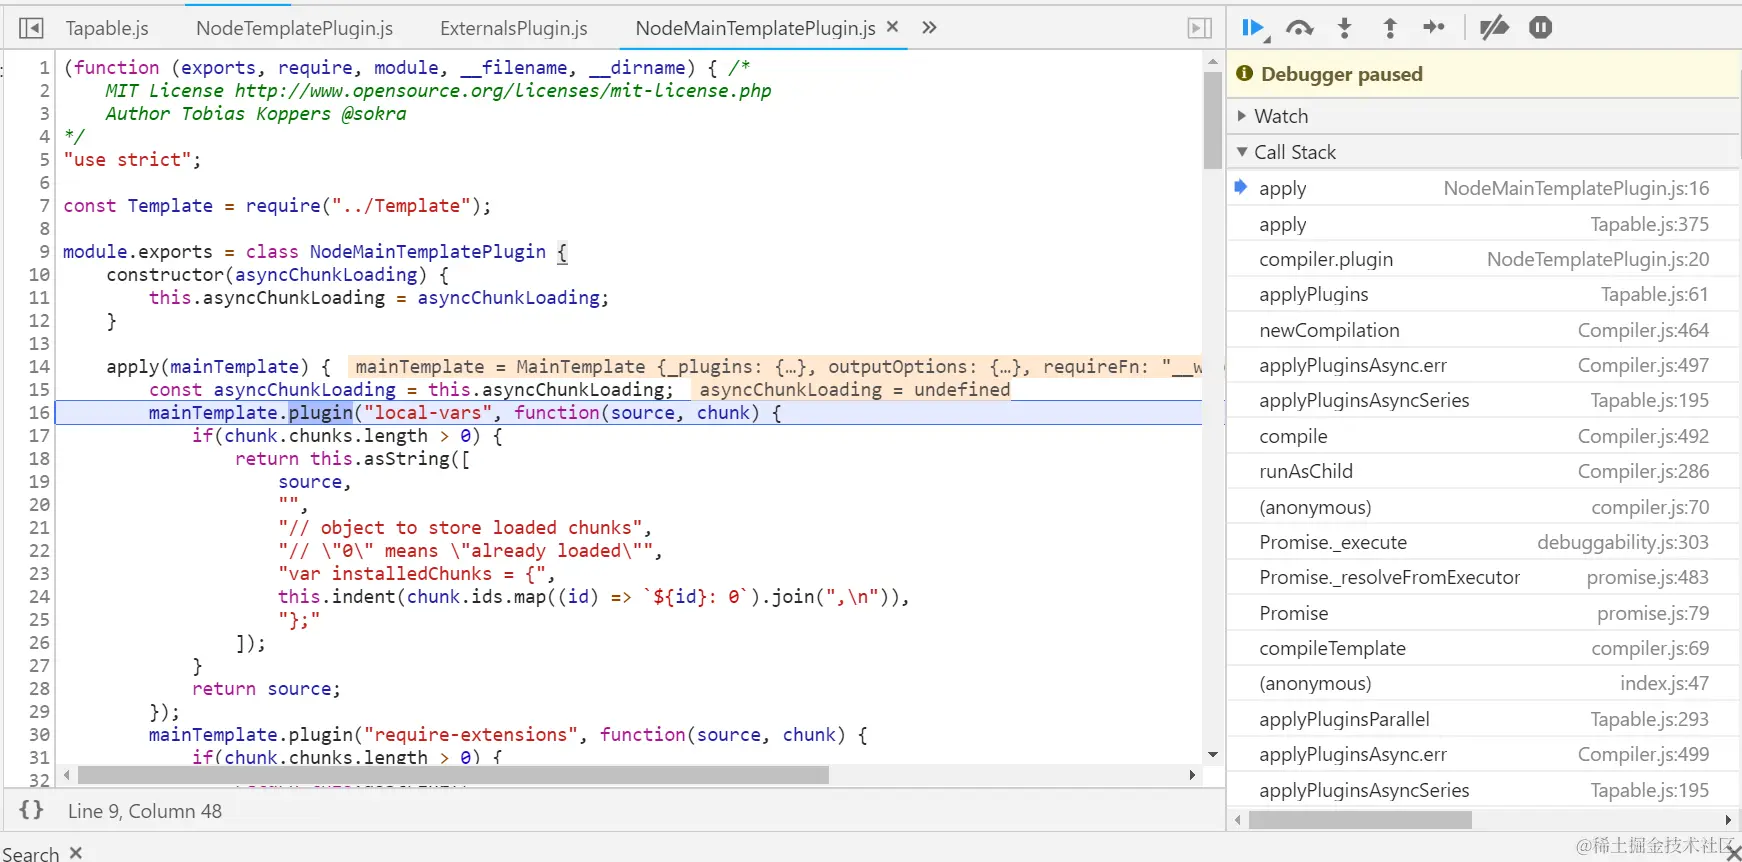Open the ExternalsPlugin.js tab
This screenshot has width=1742, height=862.
tap(514, 28)
